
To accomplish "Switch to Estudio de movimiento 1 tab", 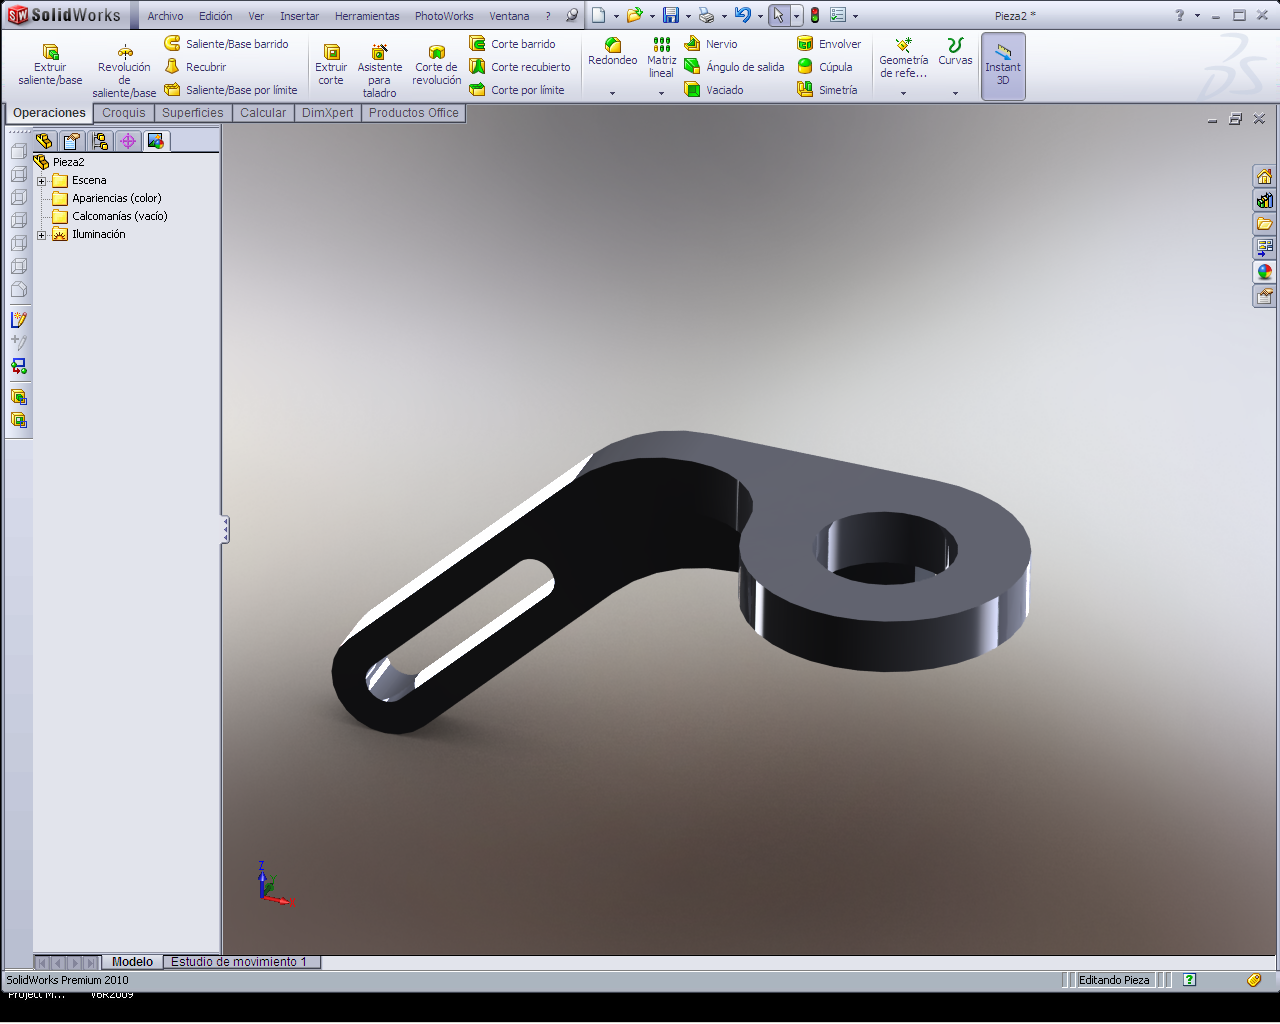I will (x=241, y=962).
